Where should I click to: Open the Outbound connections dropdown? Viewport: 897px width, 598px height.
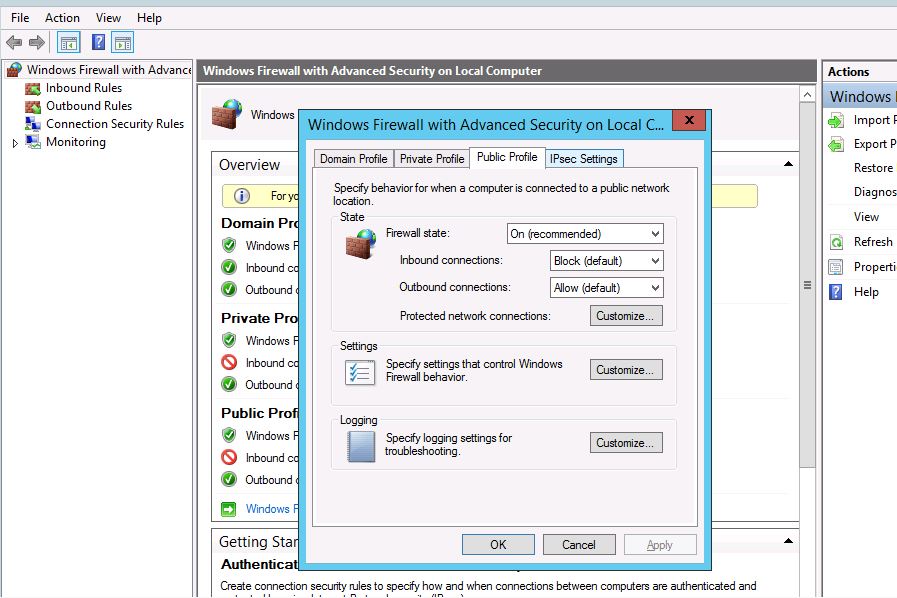[x=606, y=288]
